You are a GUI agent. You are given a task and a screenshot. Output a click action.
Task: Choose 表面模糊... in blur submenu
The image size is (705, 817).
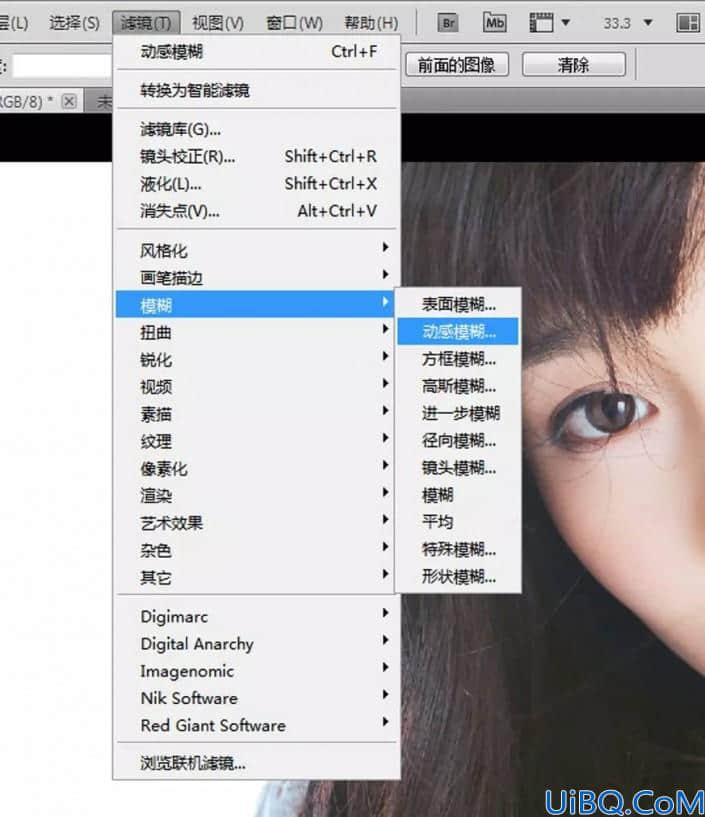pyautogui.click(x=458, y=304)
